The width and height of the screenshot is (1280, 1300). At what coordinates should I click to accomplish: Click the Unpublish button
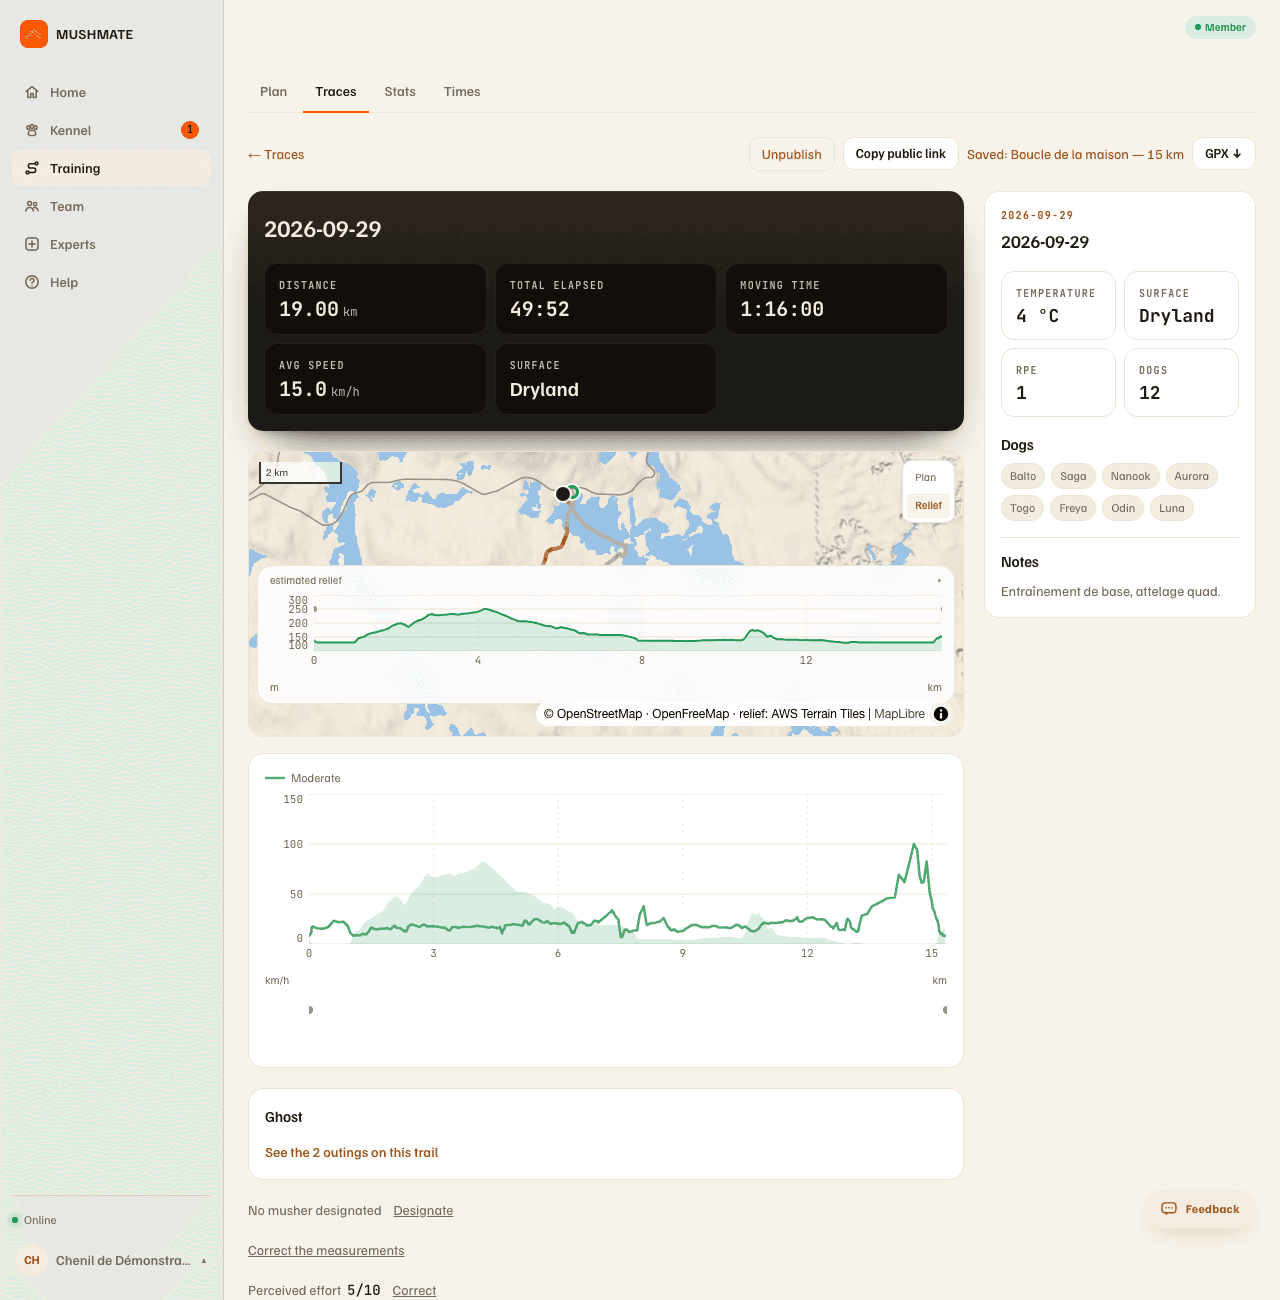click(x=792, y=154)
